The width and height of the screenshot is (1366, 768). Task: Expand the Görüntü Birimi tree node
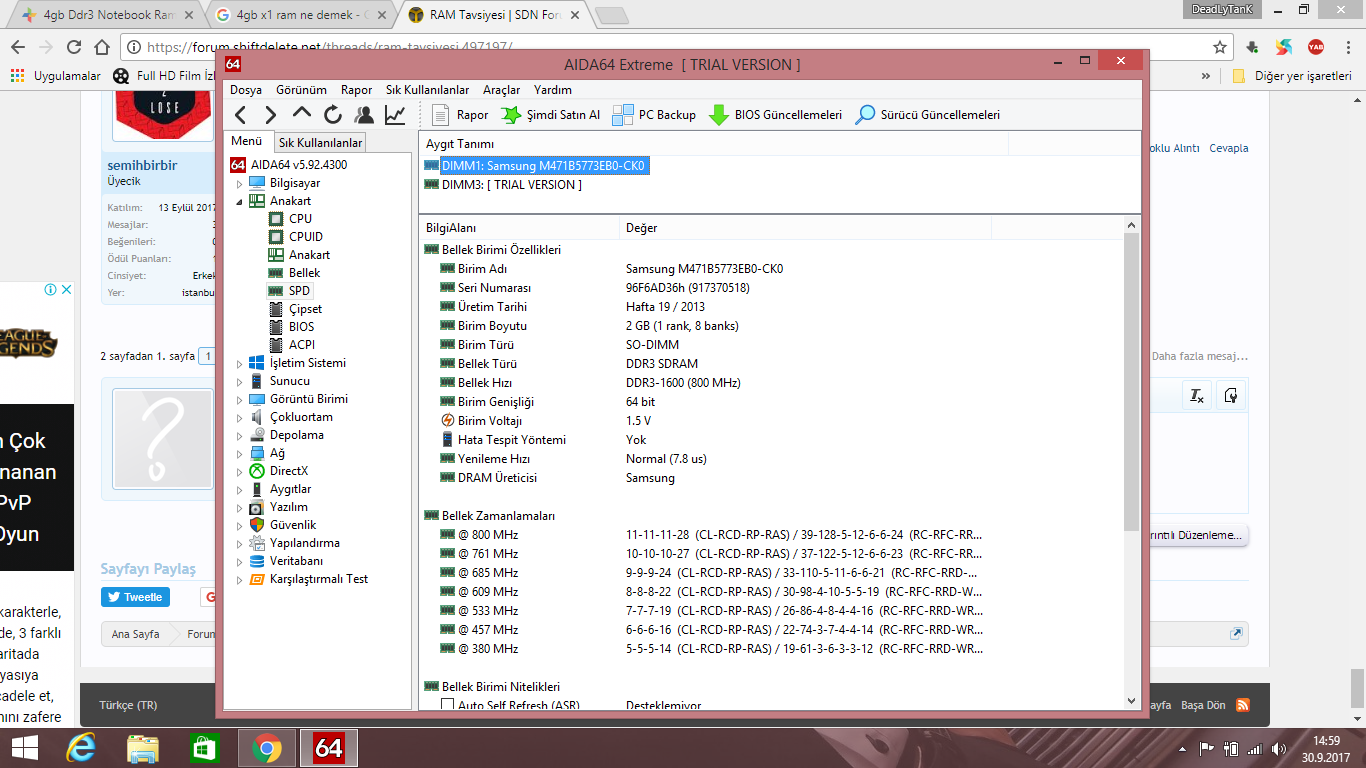[239, 400]
